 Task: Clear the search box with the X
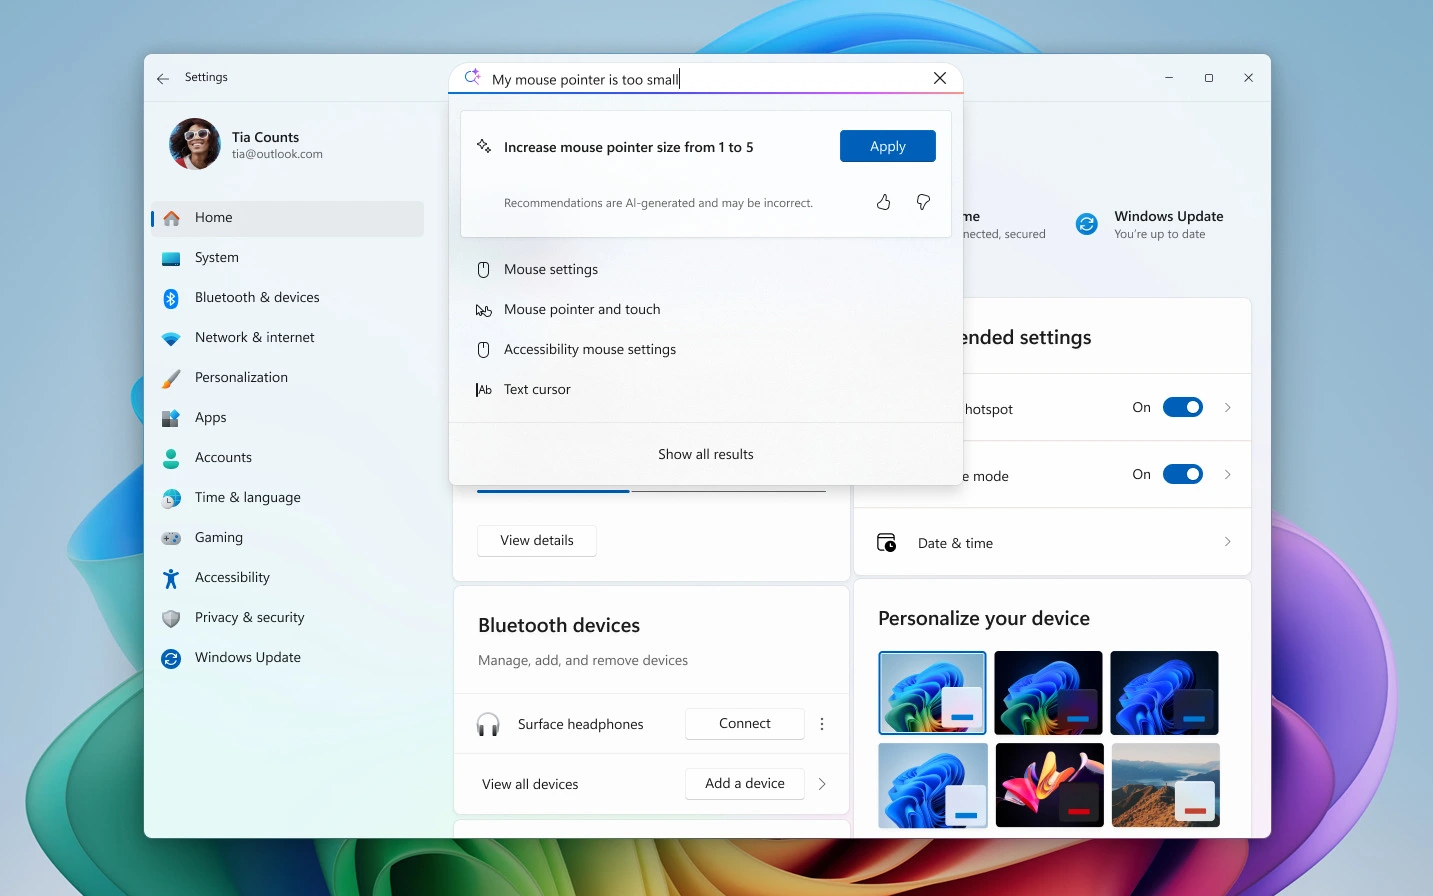pyautogui.click(x=940, y=78)
